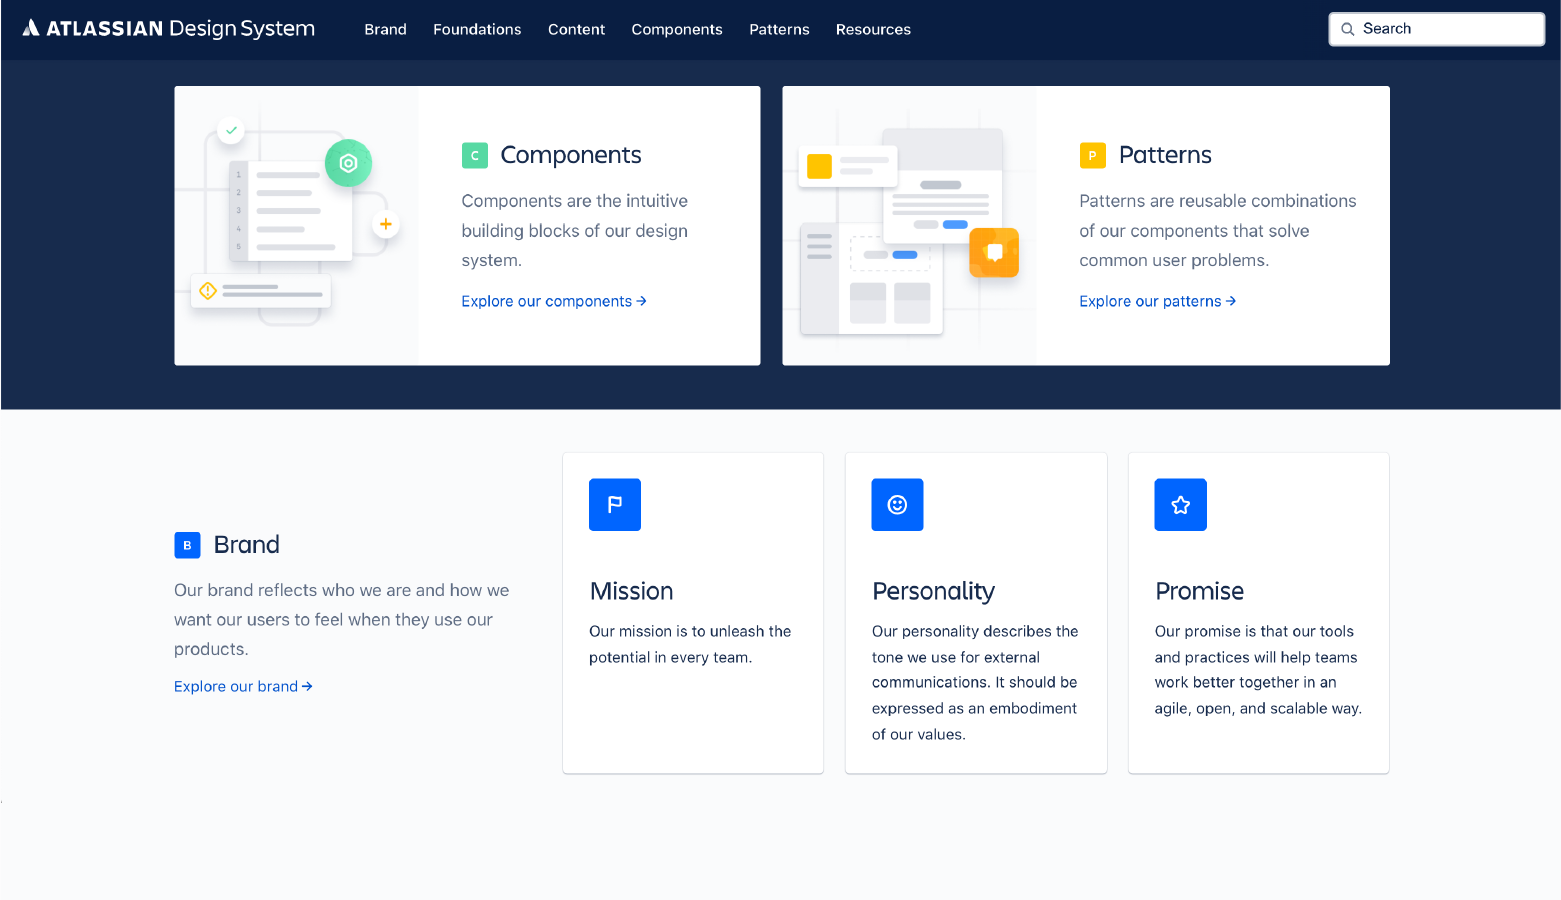The image size is (1561, 900).
Task: Open the Foundations nav item
Action: (477, 30)
